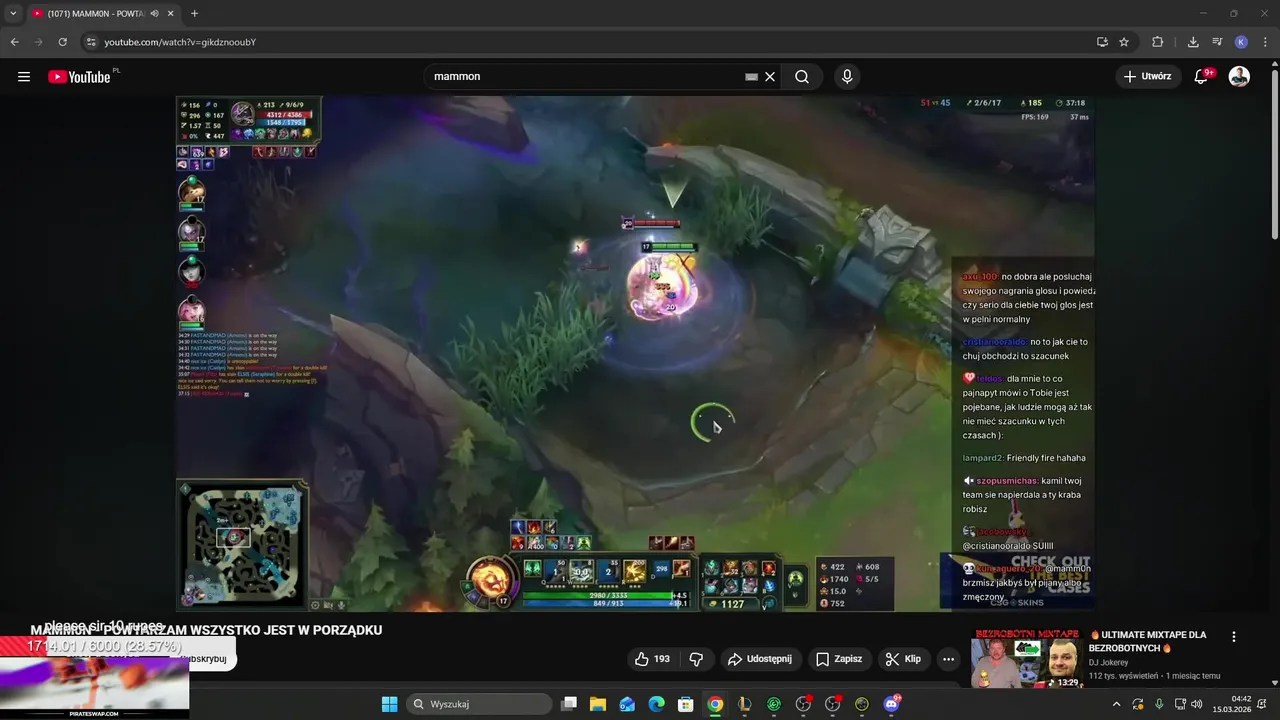This screenshot has width=1280, height=720.
Task: Create a clip with Klip
Action: (902, 659)
